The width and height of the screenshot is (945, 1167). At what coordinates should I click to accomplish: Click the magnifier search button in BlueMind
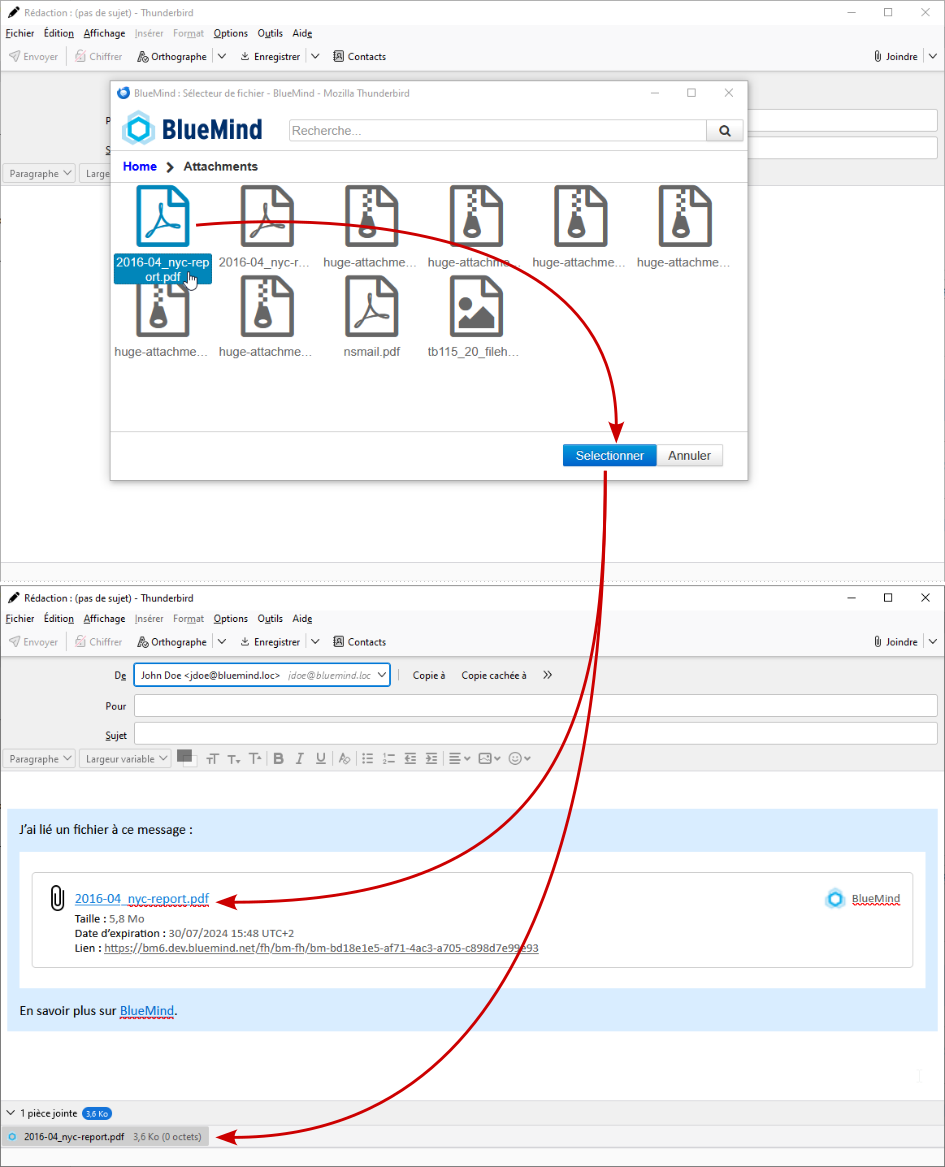pos(724,130)
